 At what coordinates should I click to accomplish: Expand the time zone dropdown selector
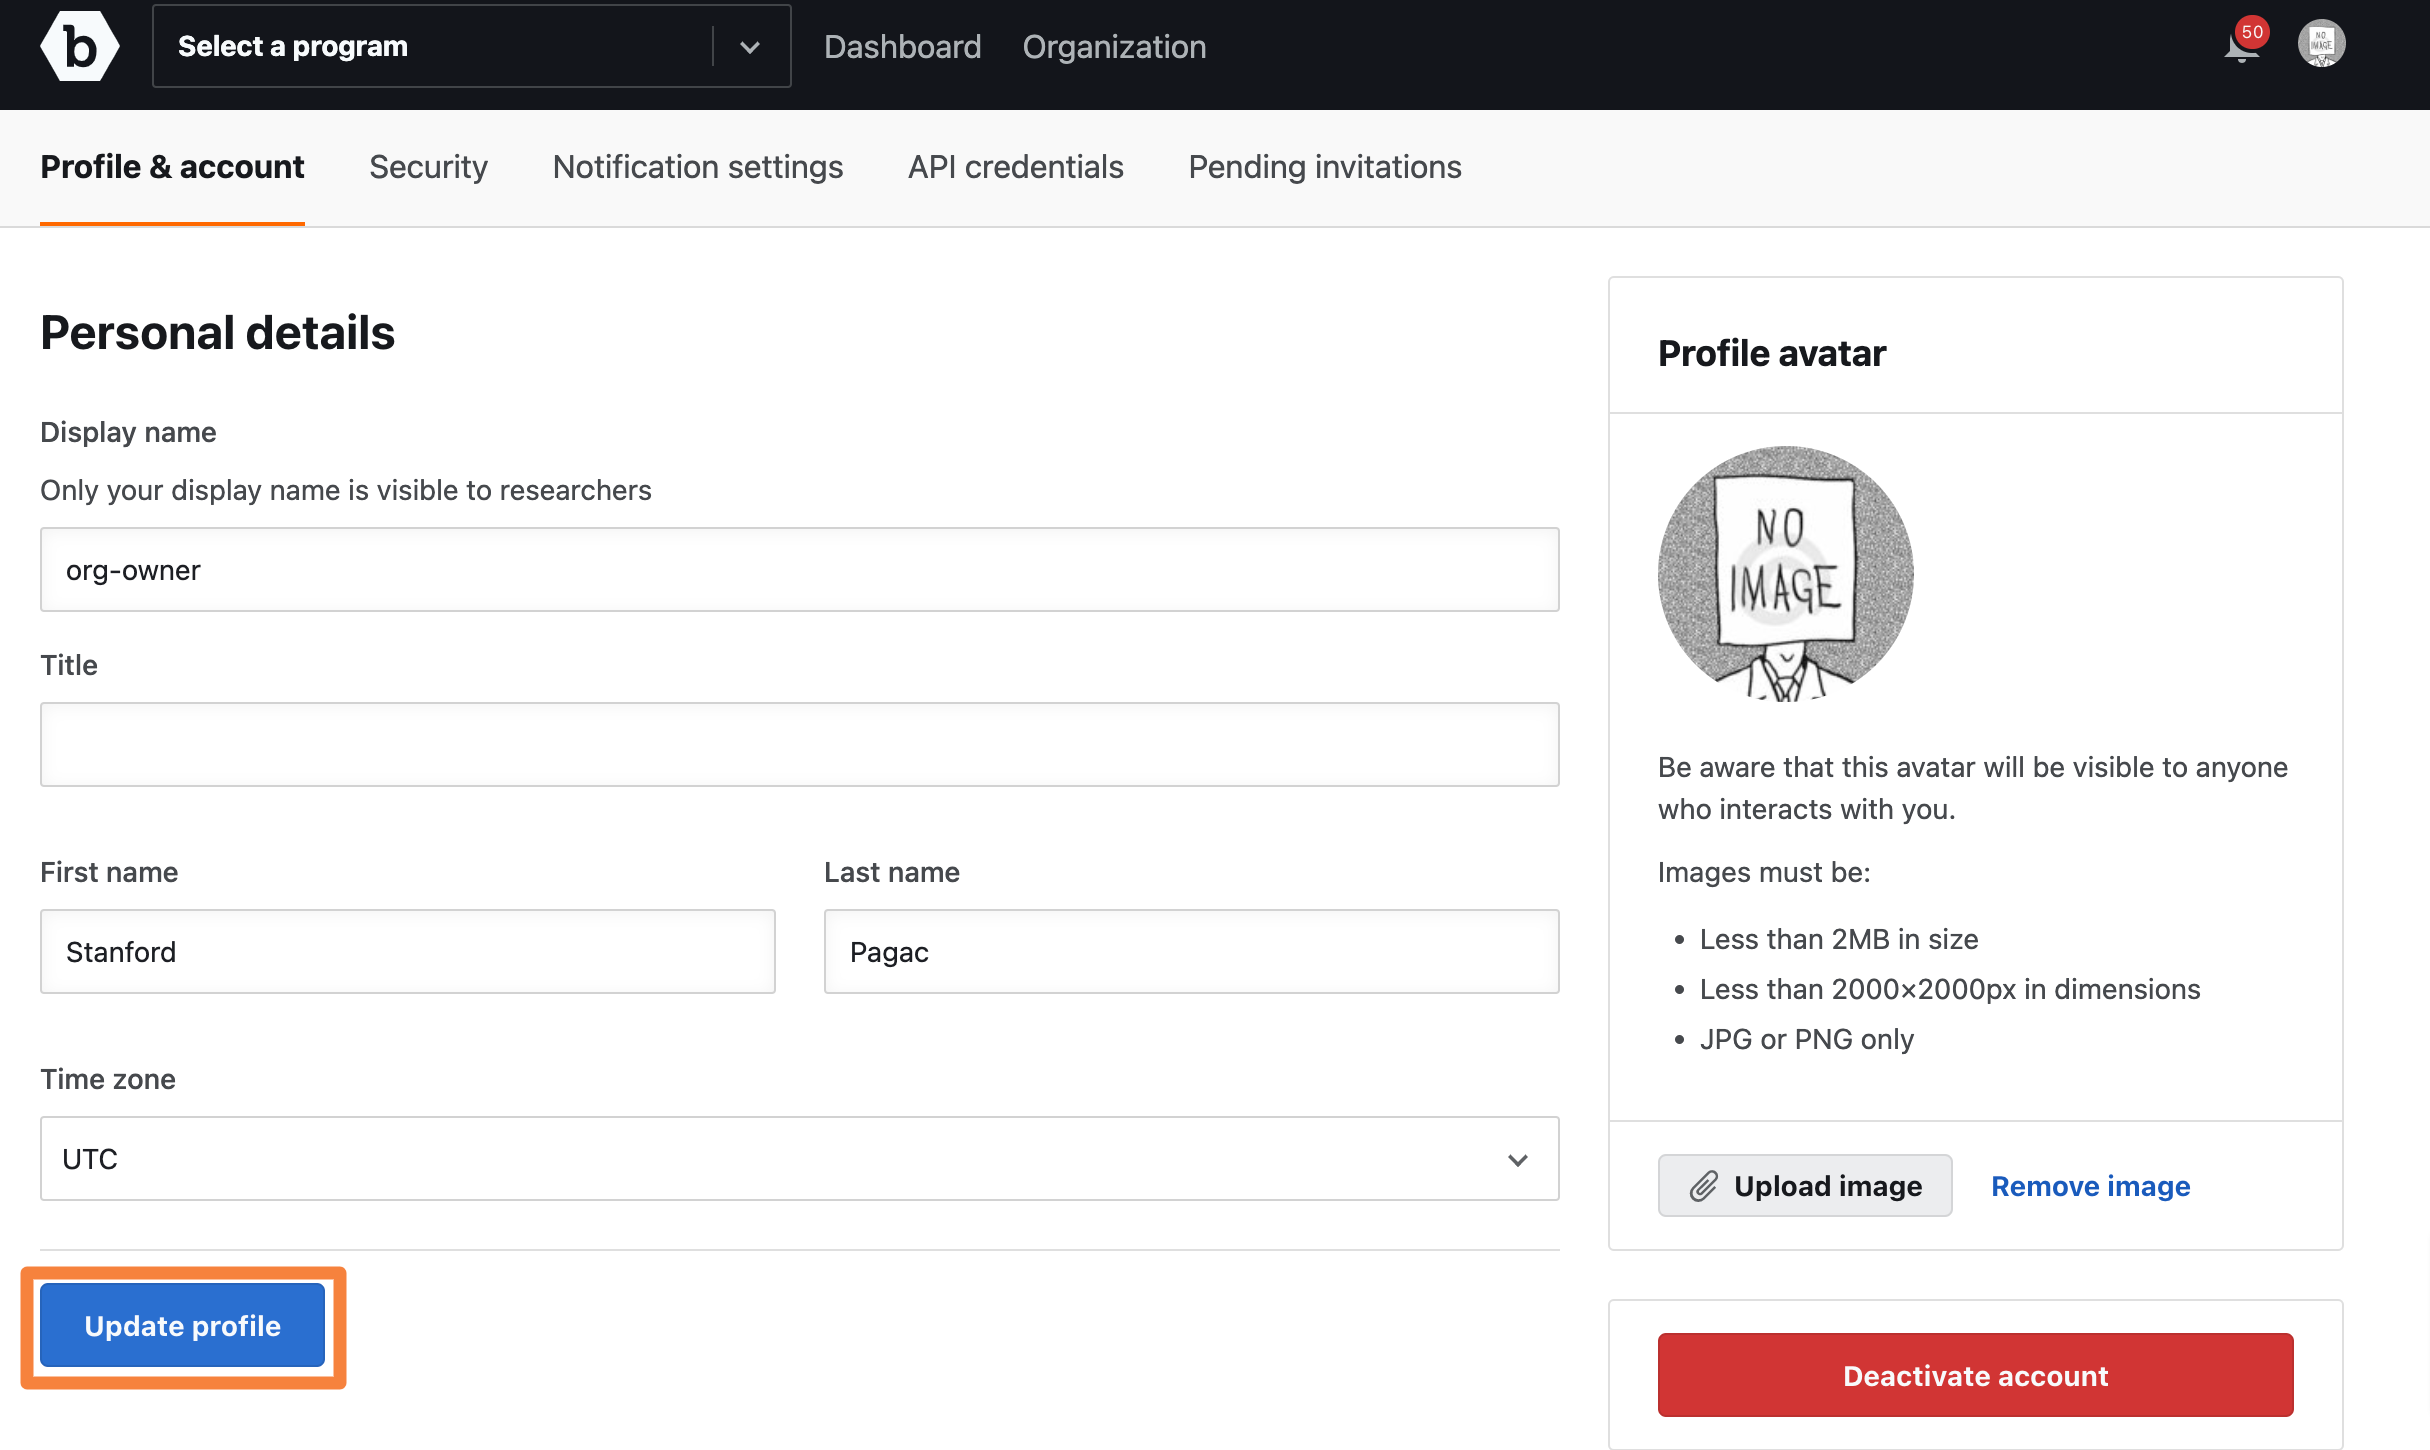[x=1515, y=1158]
